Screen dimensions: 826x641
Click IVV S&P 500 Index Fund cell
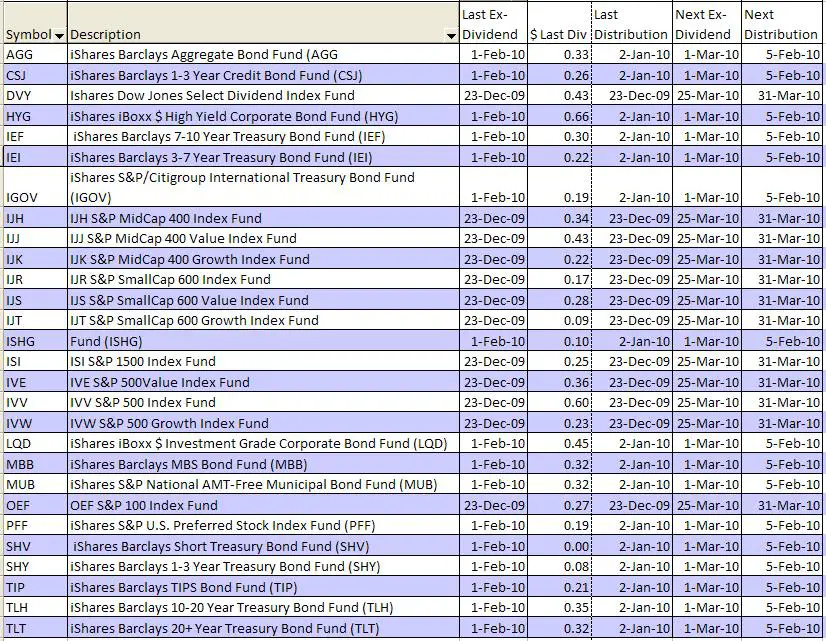pyautogui.click(x=263, y=402)
